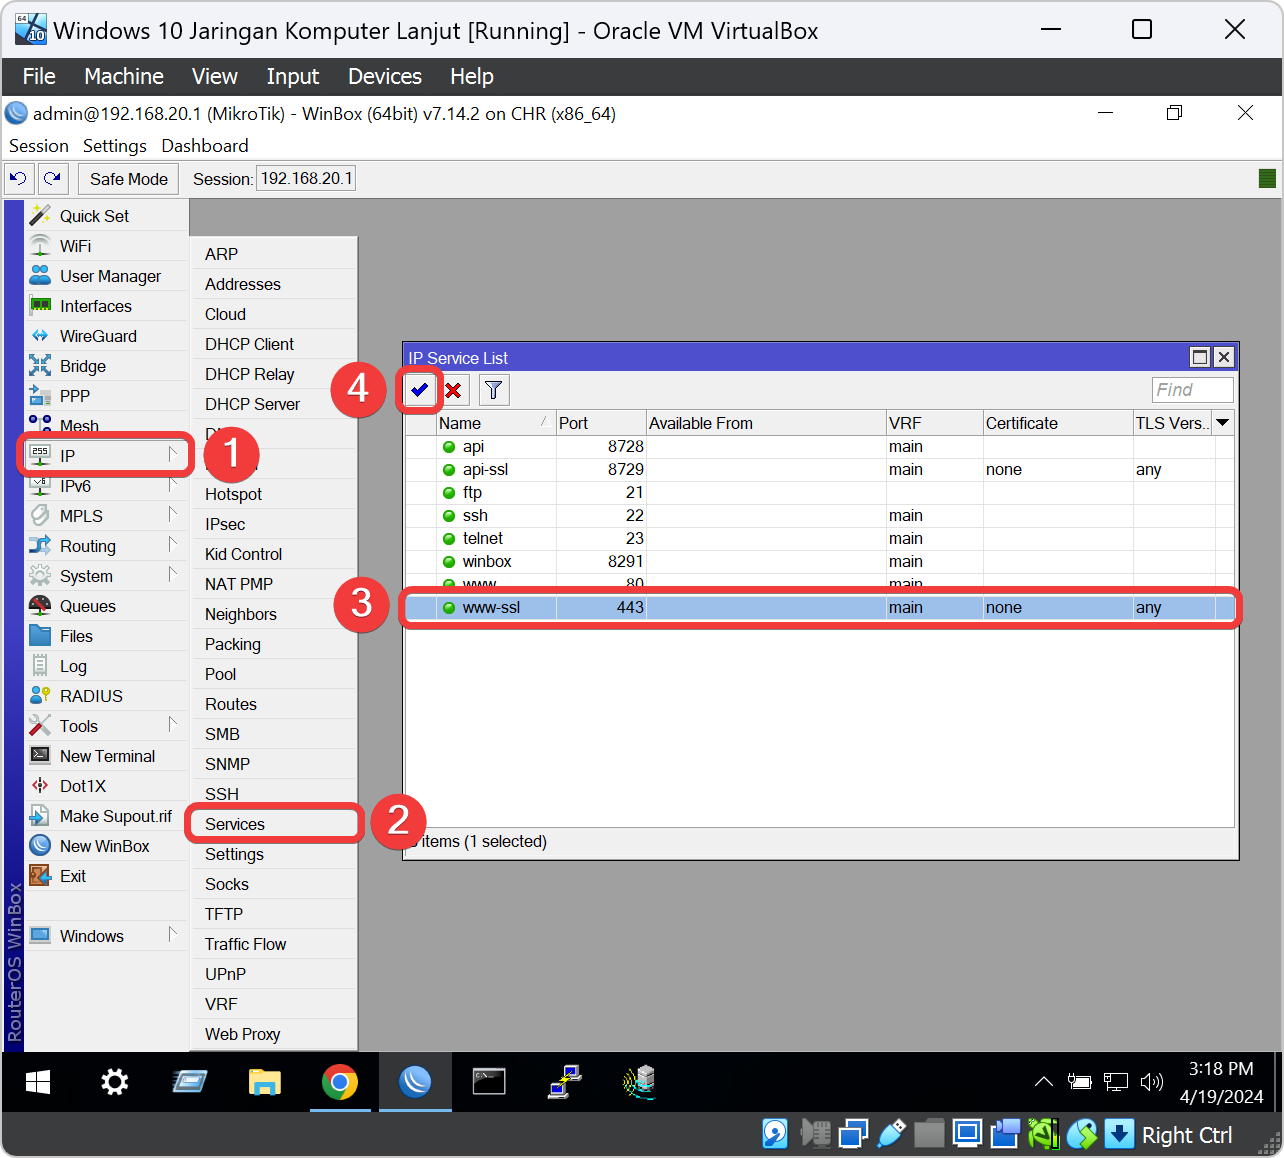Select Web Proxy in the IP submenu
1284x1158 pixels.
coord(274,1034)
